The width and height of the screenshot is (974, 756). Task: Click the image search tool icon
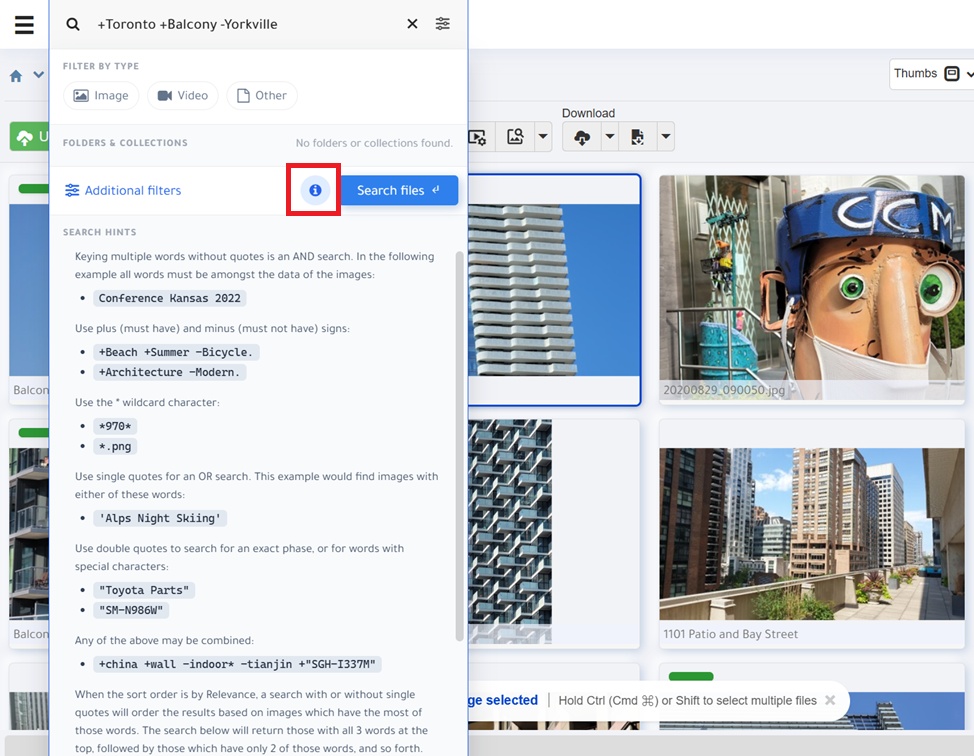point(515,137)
